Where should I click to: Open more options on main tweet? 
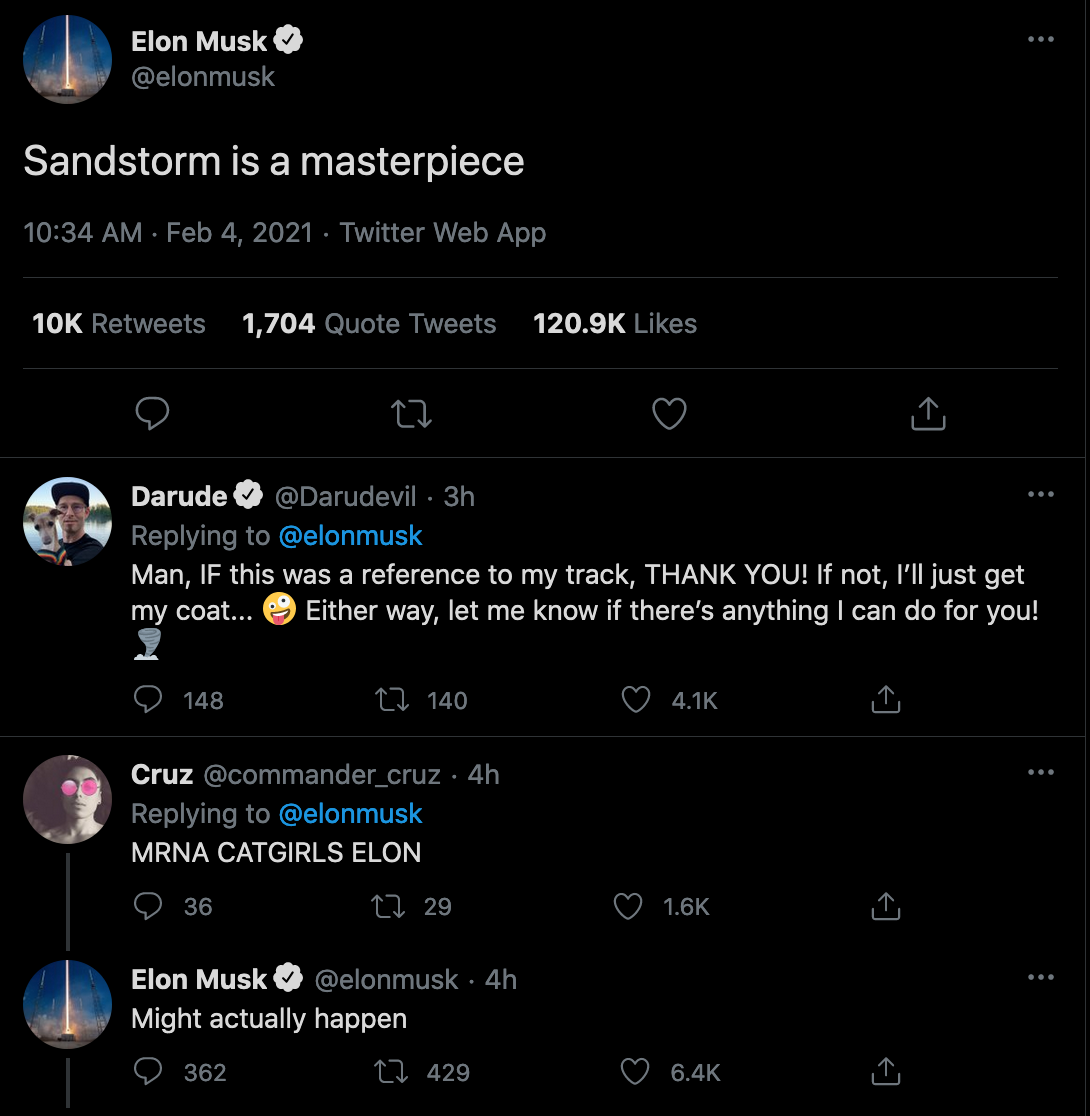(1040, 40)
